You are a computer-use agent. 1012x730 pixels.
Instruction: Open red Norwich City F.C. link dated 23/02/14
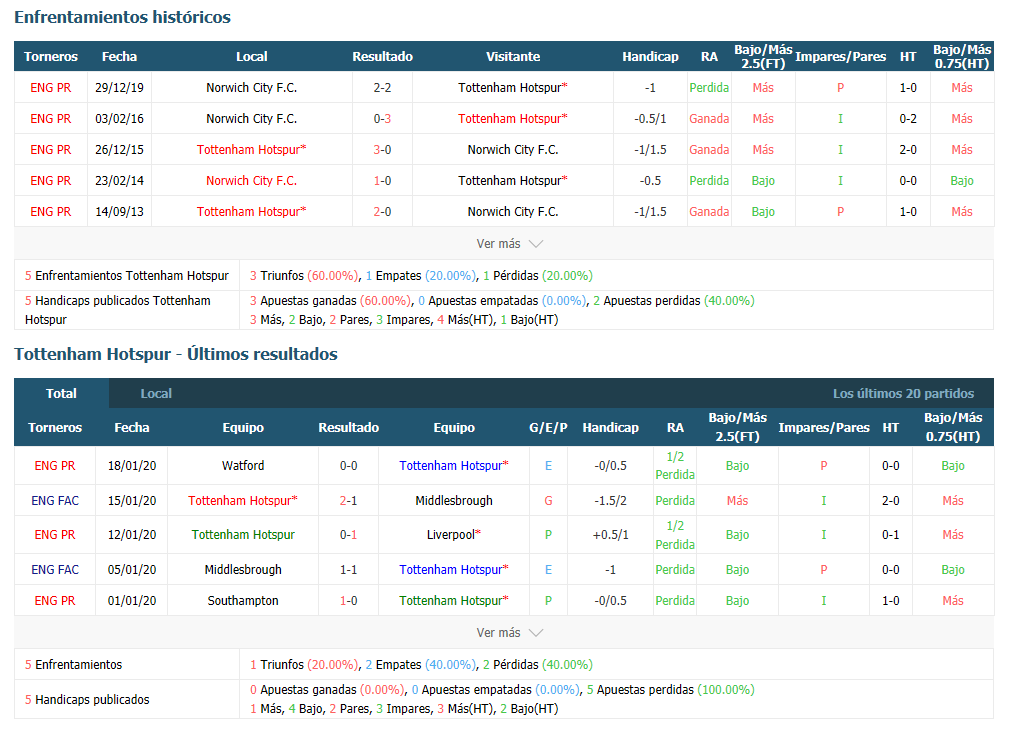point(252,181)
